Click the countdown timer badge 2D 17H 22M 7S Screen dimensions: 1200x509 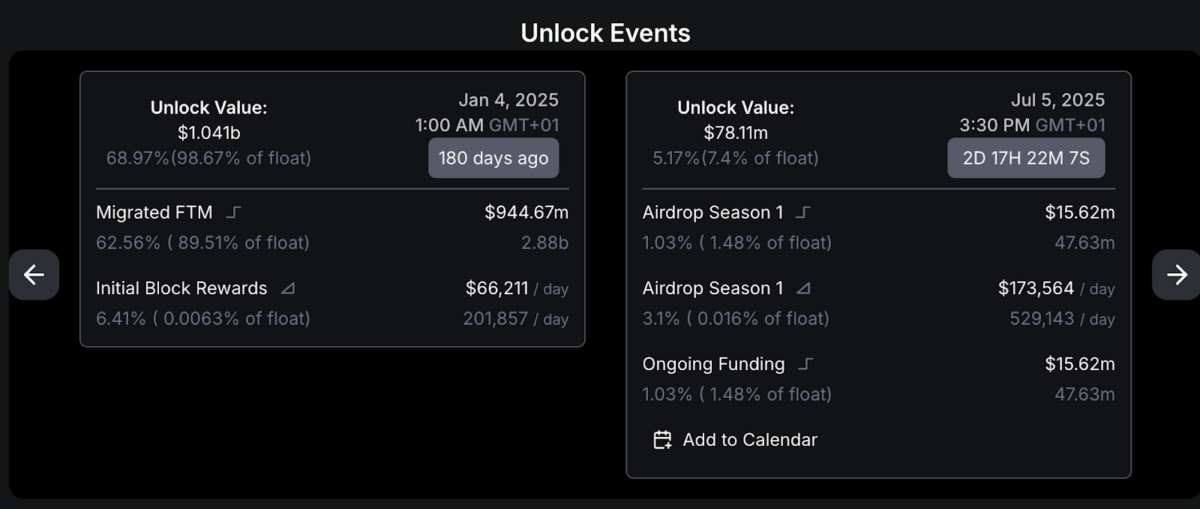coord(1026,159)
